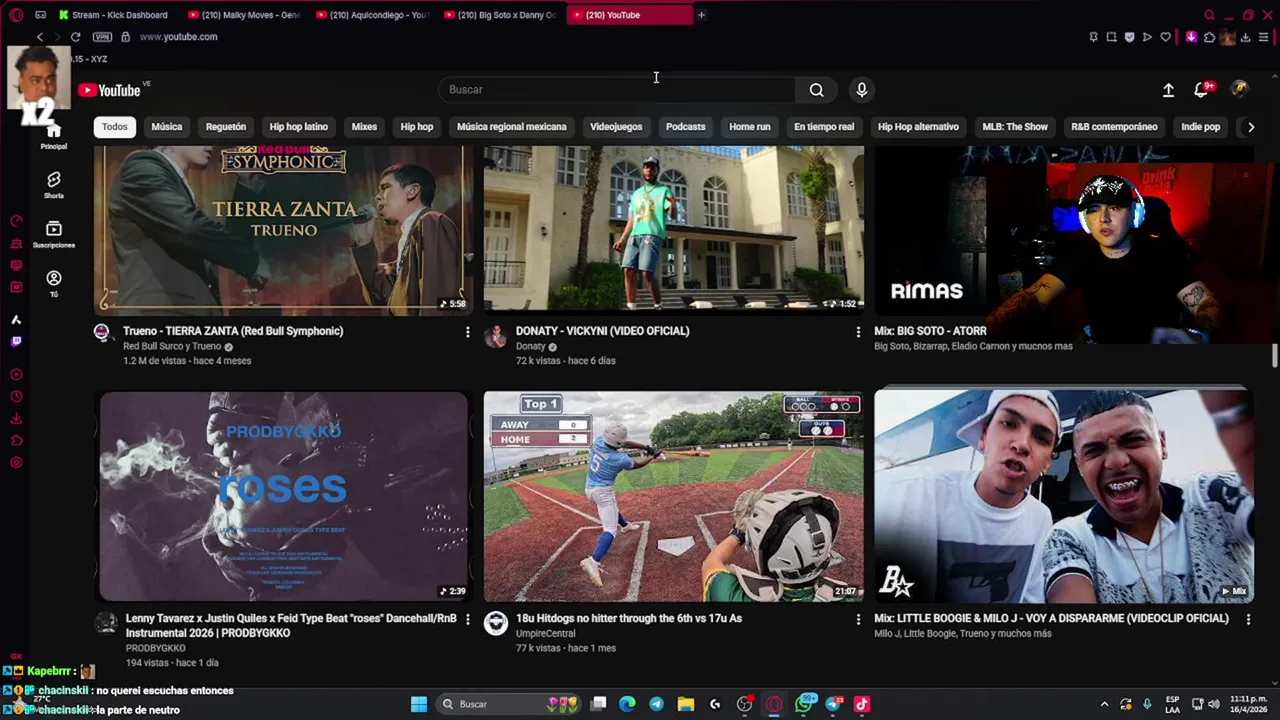The width and height of the screenshot is (1280, 720).
Task: Open Opera sidebar settings gear
Action: point(16,462)
